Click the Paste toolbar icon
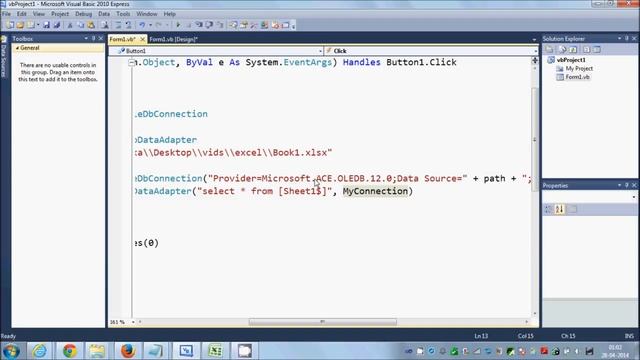Image resolution: width=640 pixels, height=360 pixels. [91, 25]
